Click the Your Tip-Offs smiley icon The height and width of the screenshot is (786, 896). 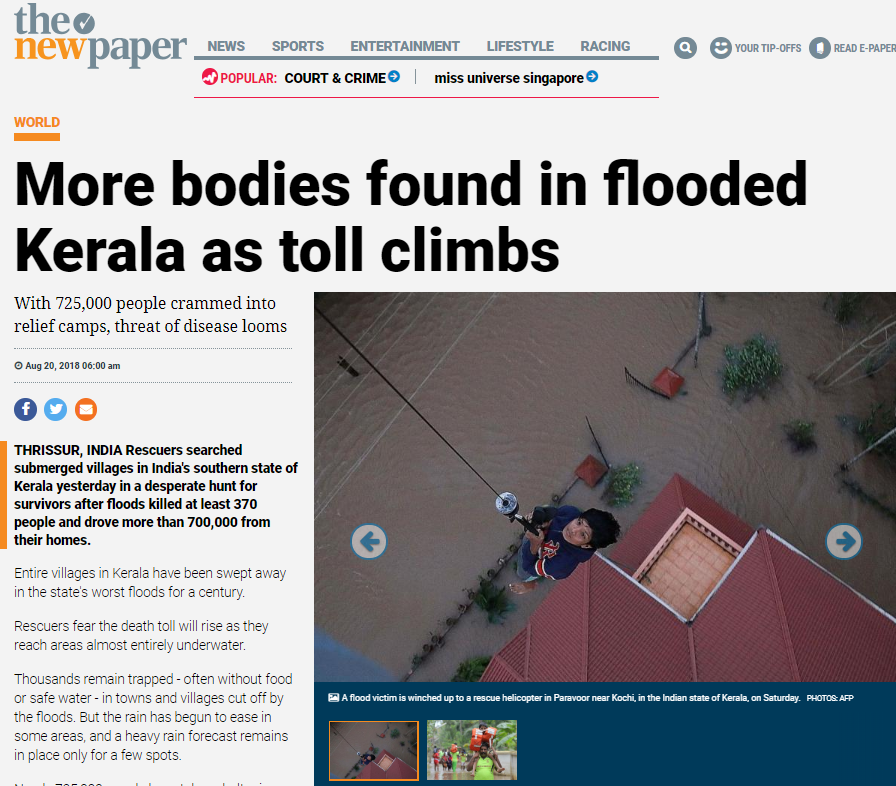721,48
